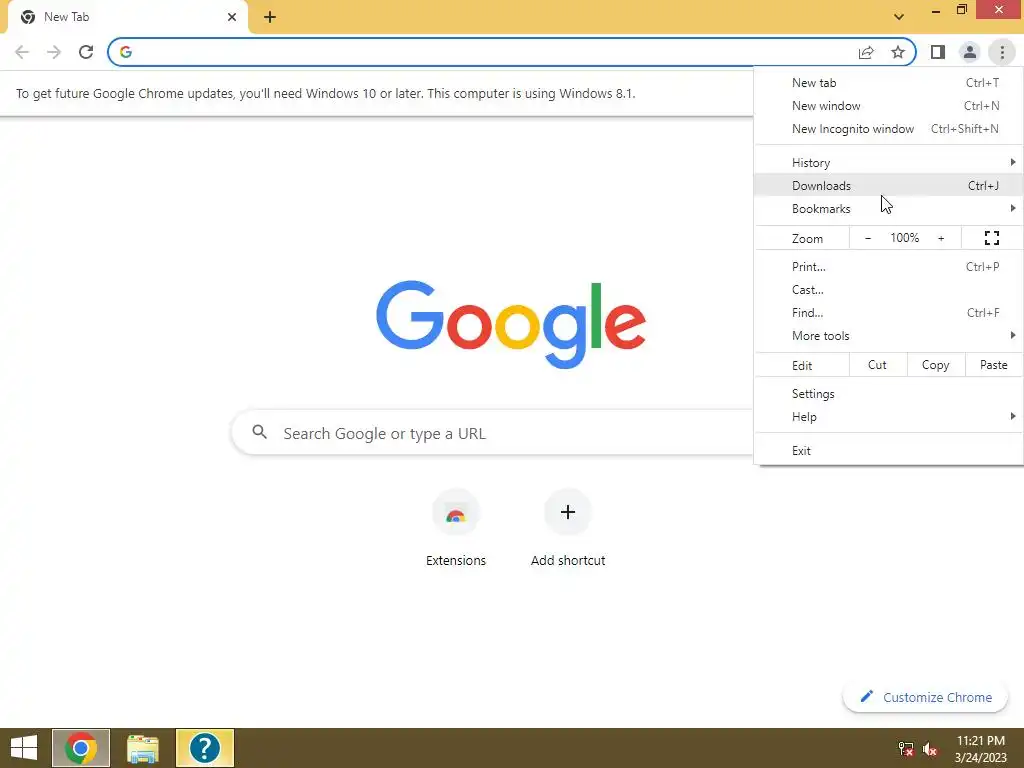1024x768 pixels.
Task: Click the magnifier icon in the search box
Action: 260,432
